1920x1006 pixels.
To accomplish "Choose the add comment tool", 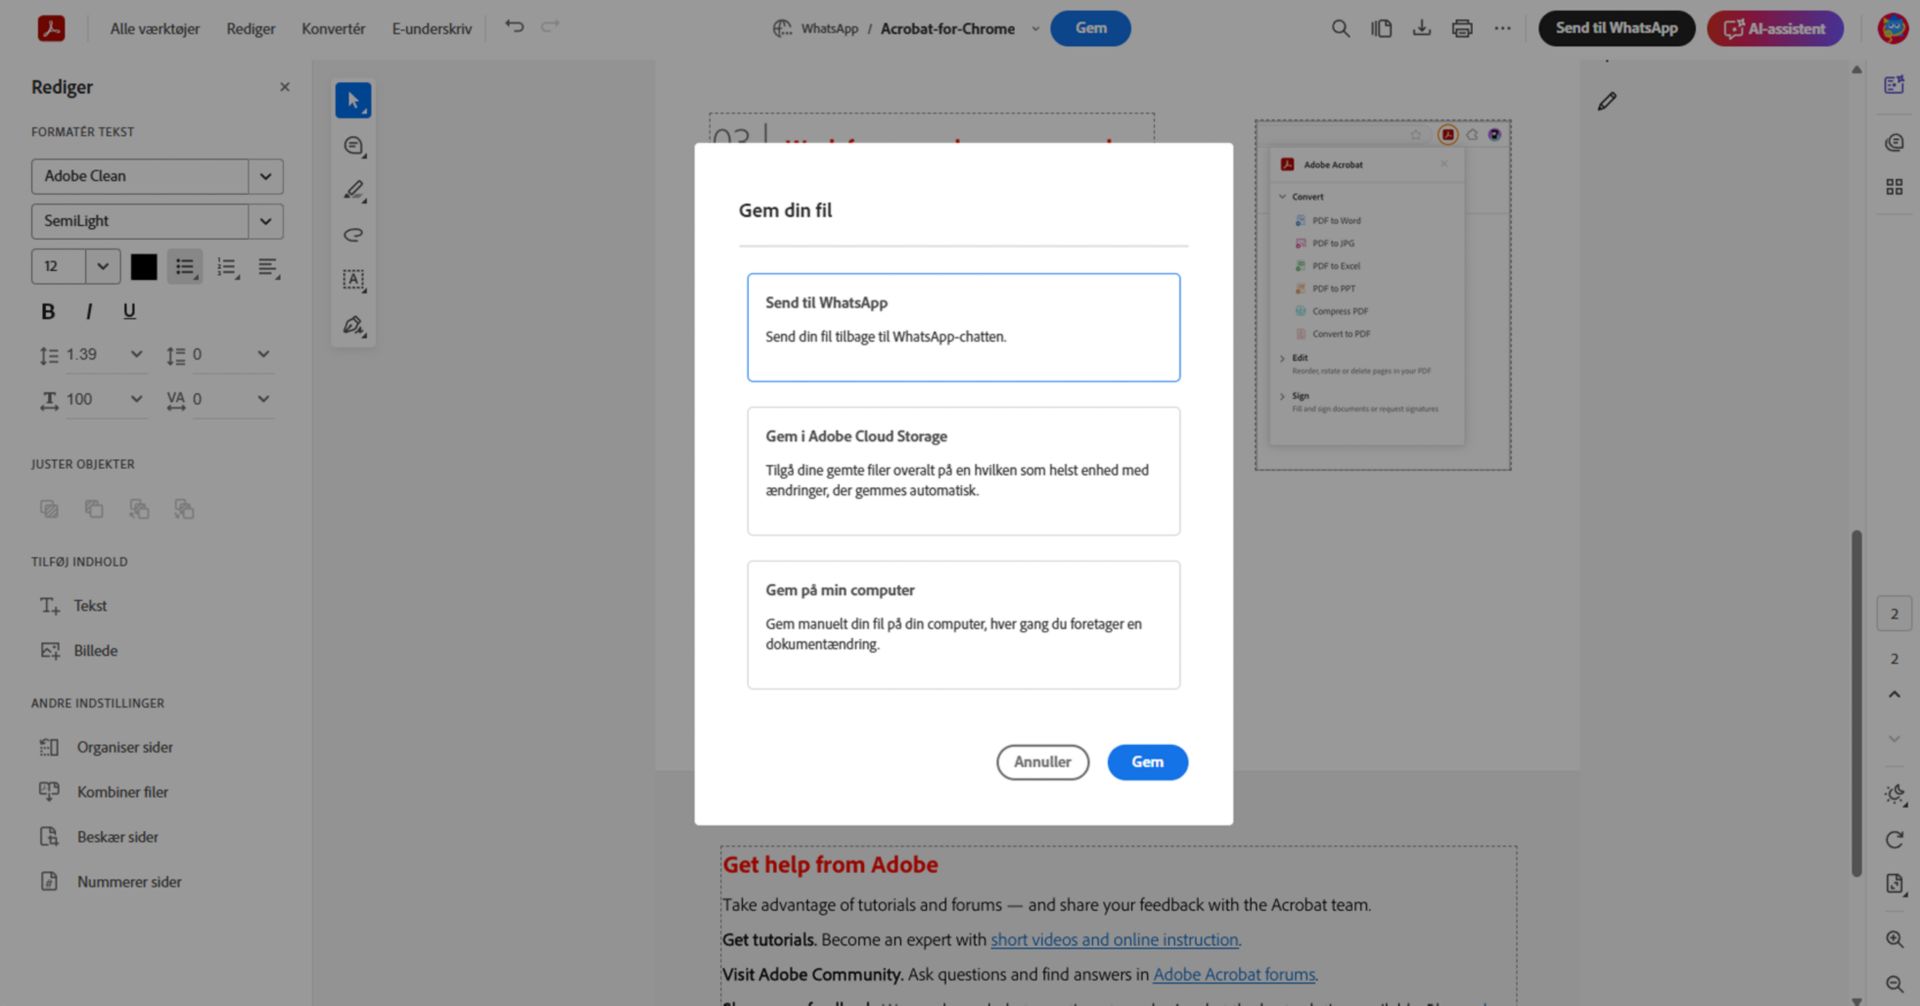I will tap(353, 146).
